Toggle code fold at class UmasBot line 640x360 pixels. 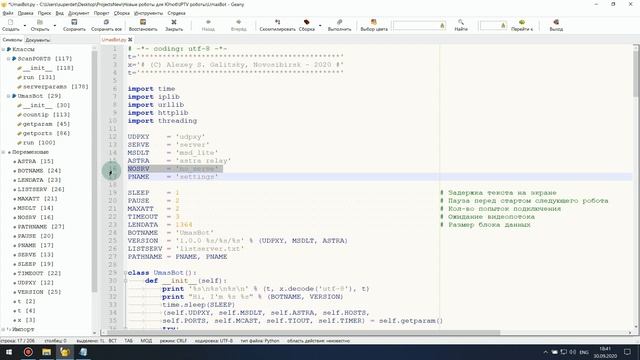(x=125, y=273)
